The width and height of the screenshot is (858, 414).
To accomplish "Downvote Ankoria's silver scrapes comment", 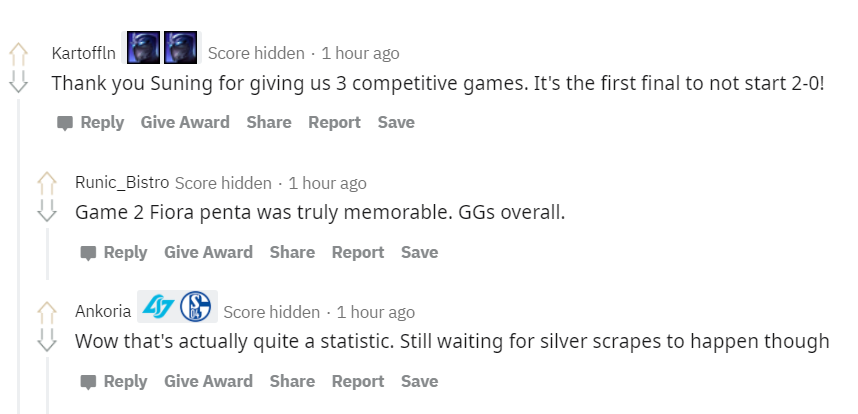I will coord(47,340).
